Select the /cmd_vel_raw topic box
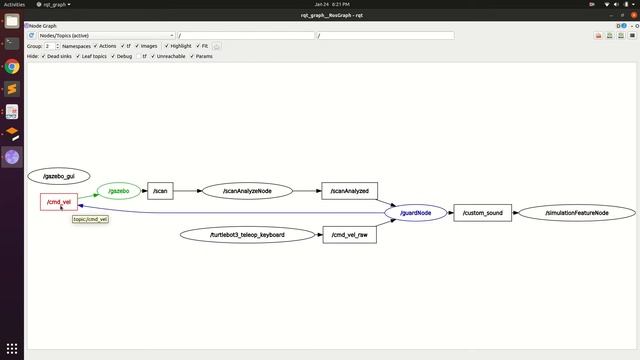 (x=349, y=235)
